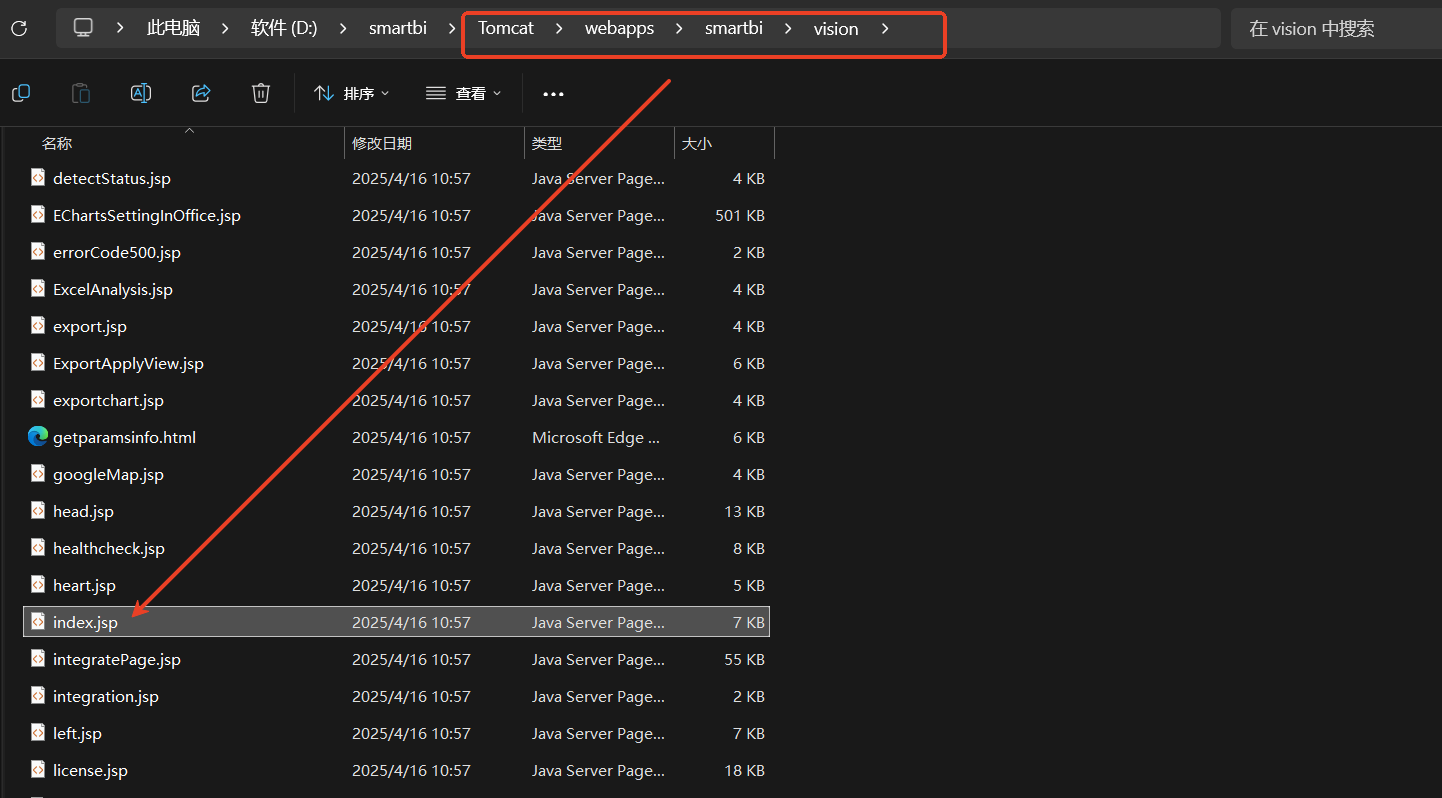Select the file name getparamsinfo.html

coord(124,437)
